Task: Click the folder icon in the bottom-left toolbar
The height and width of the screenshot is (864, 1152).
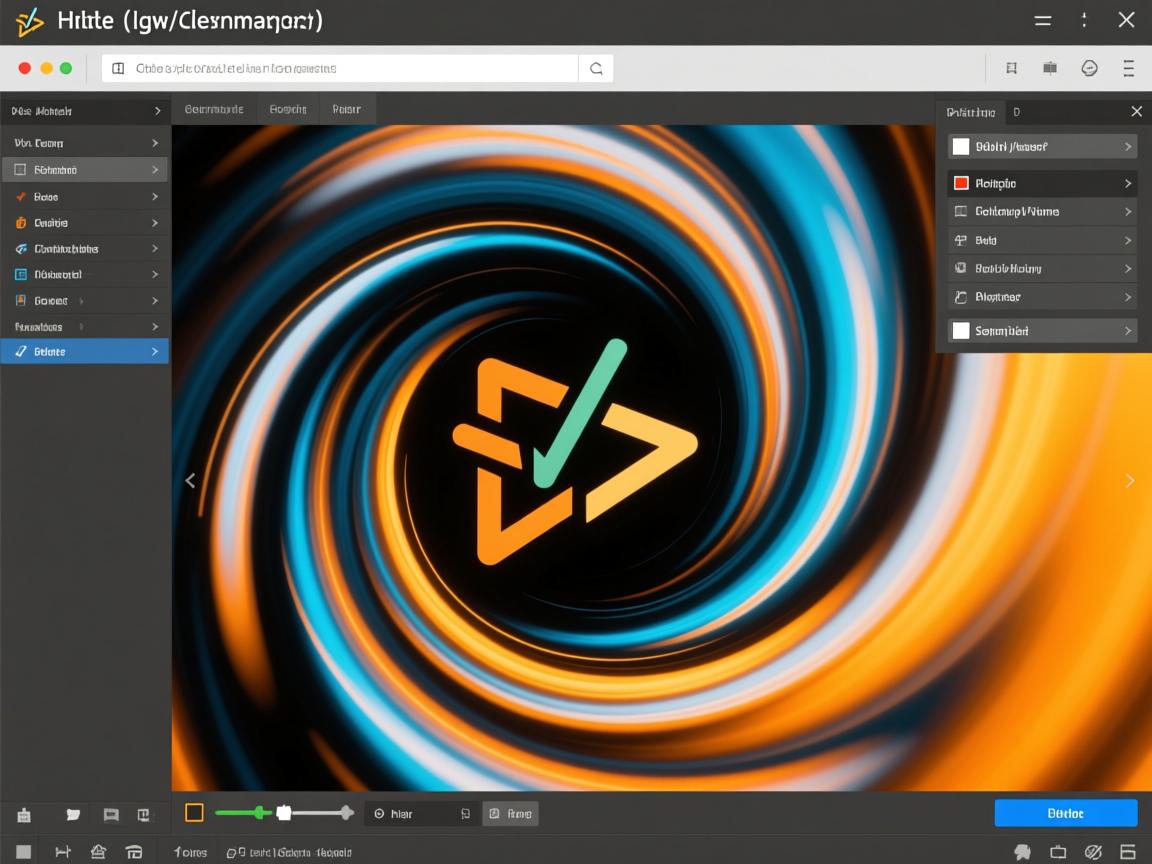Action: (73, 814)
